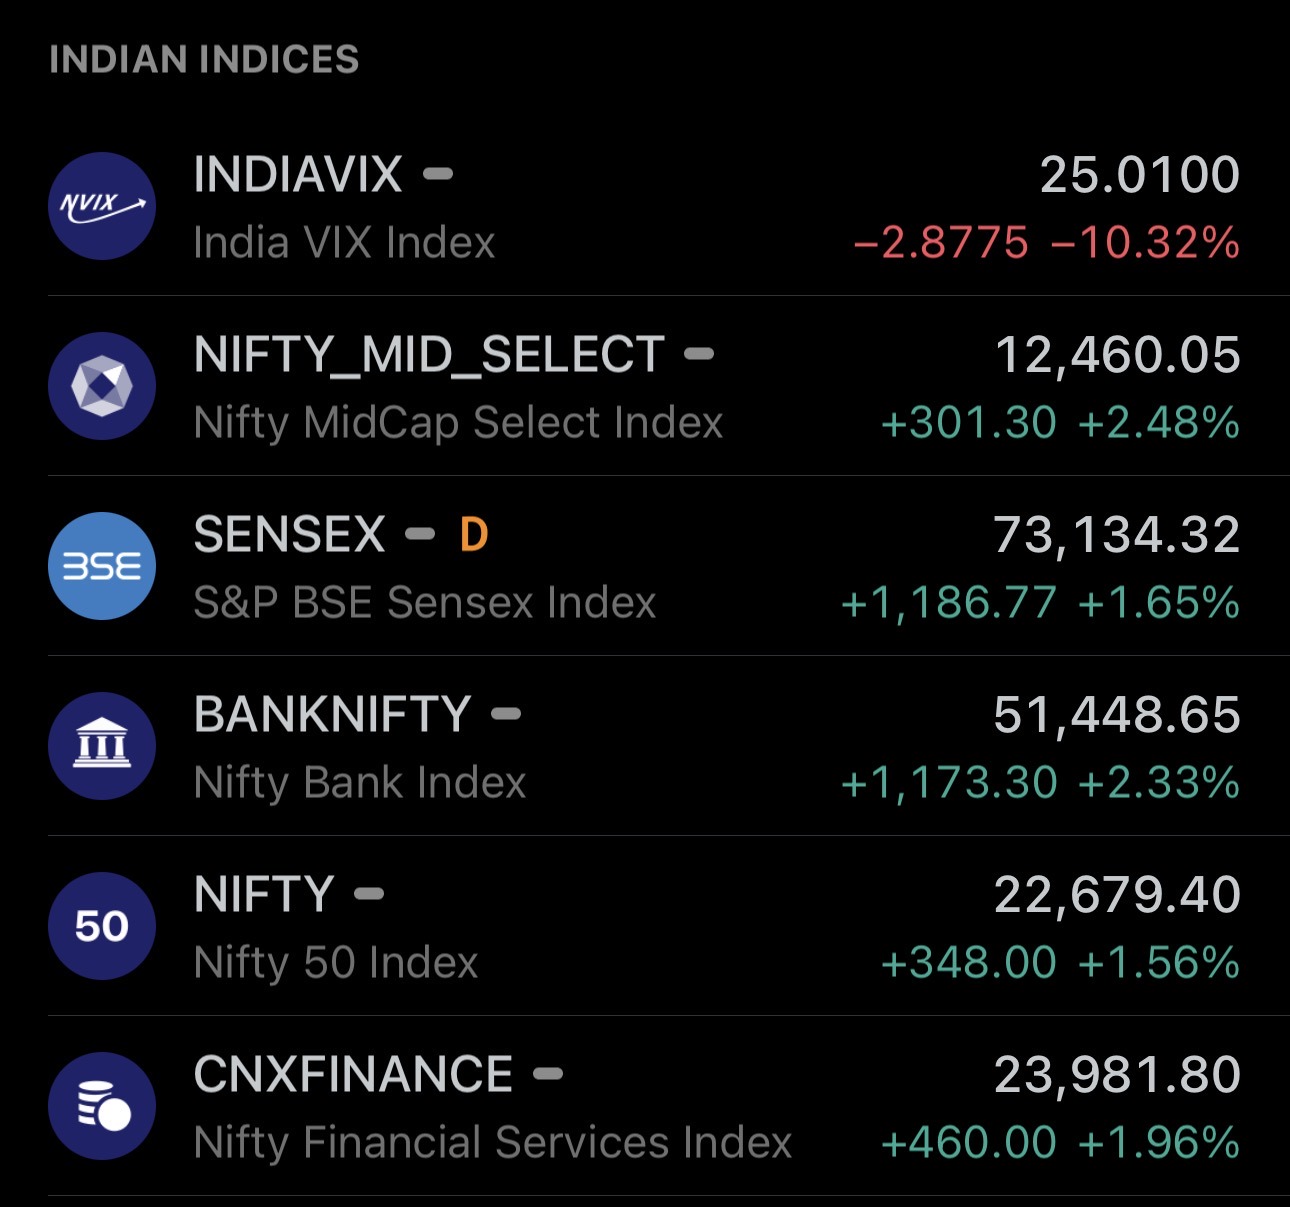
Task: Tap the India VIX round logo icon
Action: pyautogui.click(x=102, y=206)
